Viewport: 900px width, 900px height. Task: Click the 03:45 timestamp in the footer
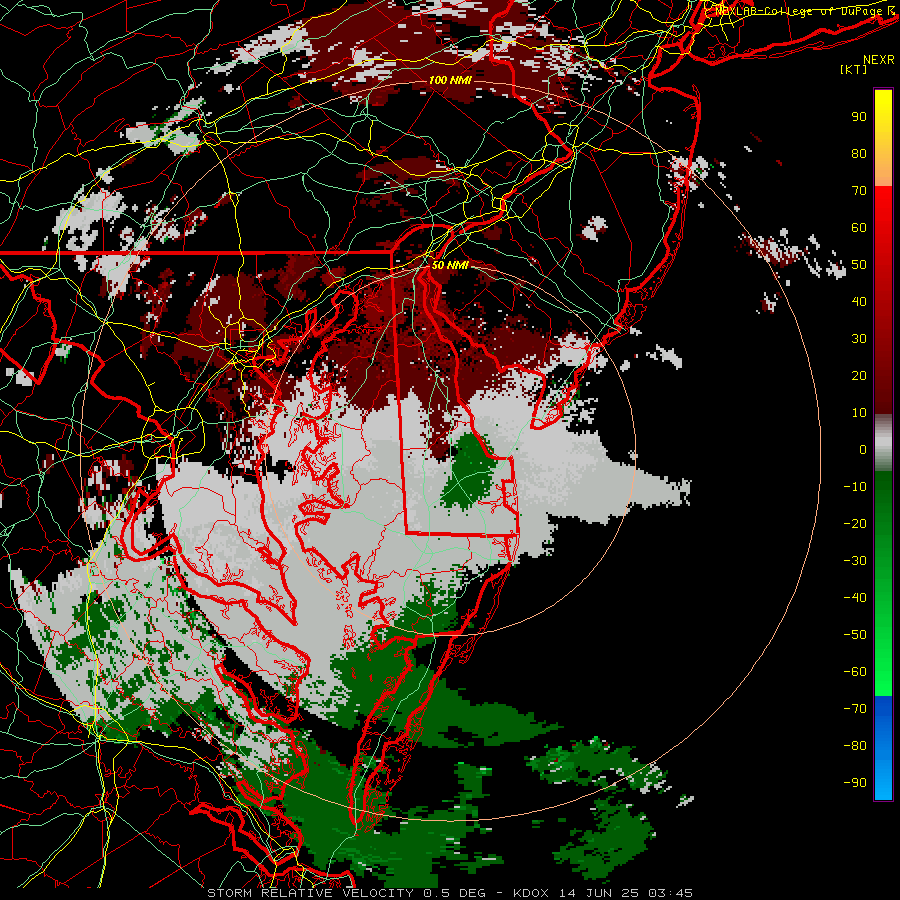click(670, 893)
